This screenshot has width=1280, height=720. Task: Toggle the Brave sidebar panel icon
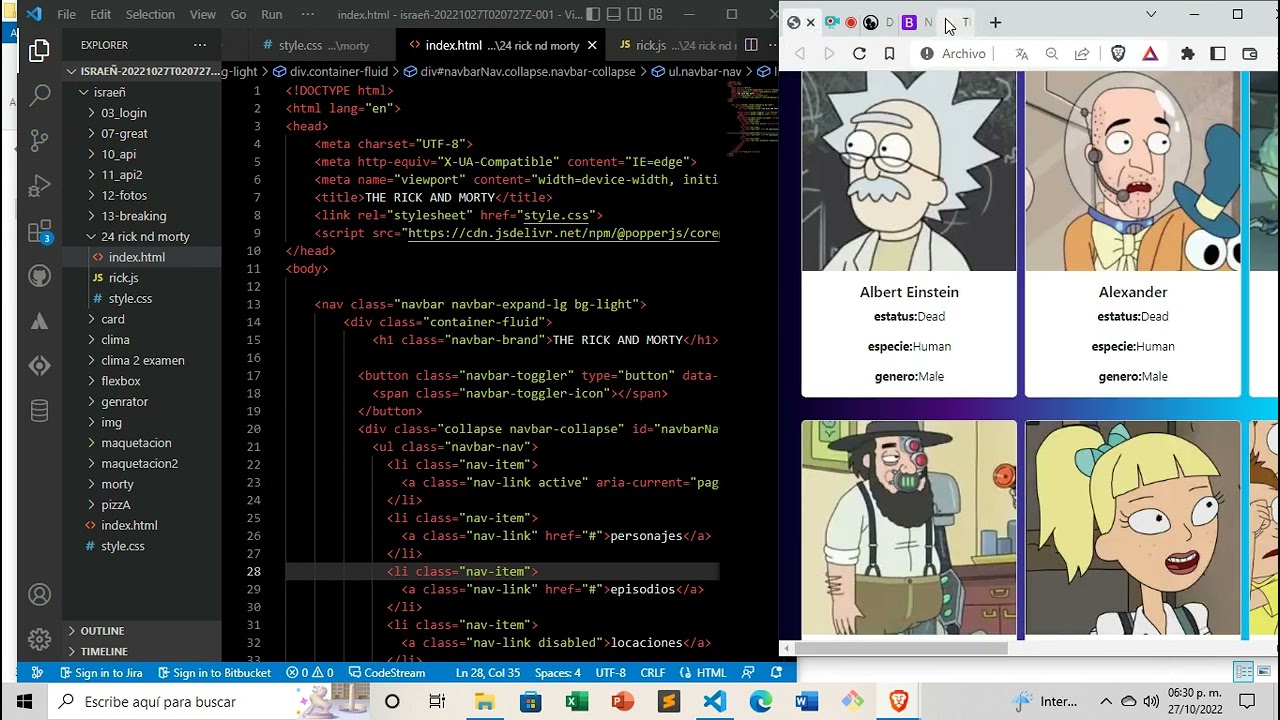point(1218,54)
